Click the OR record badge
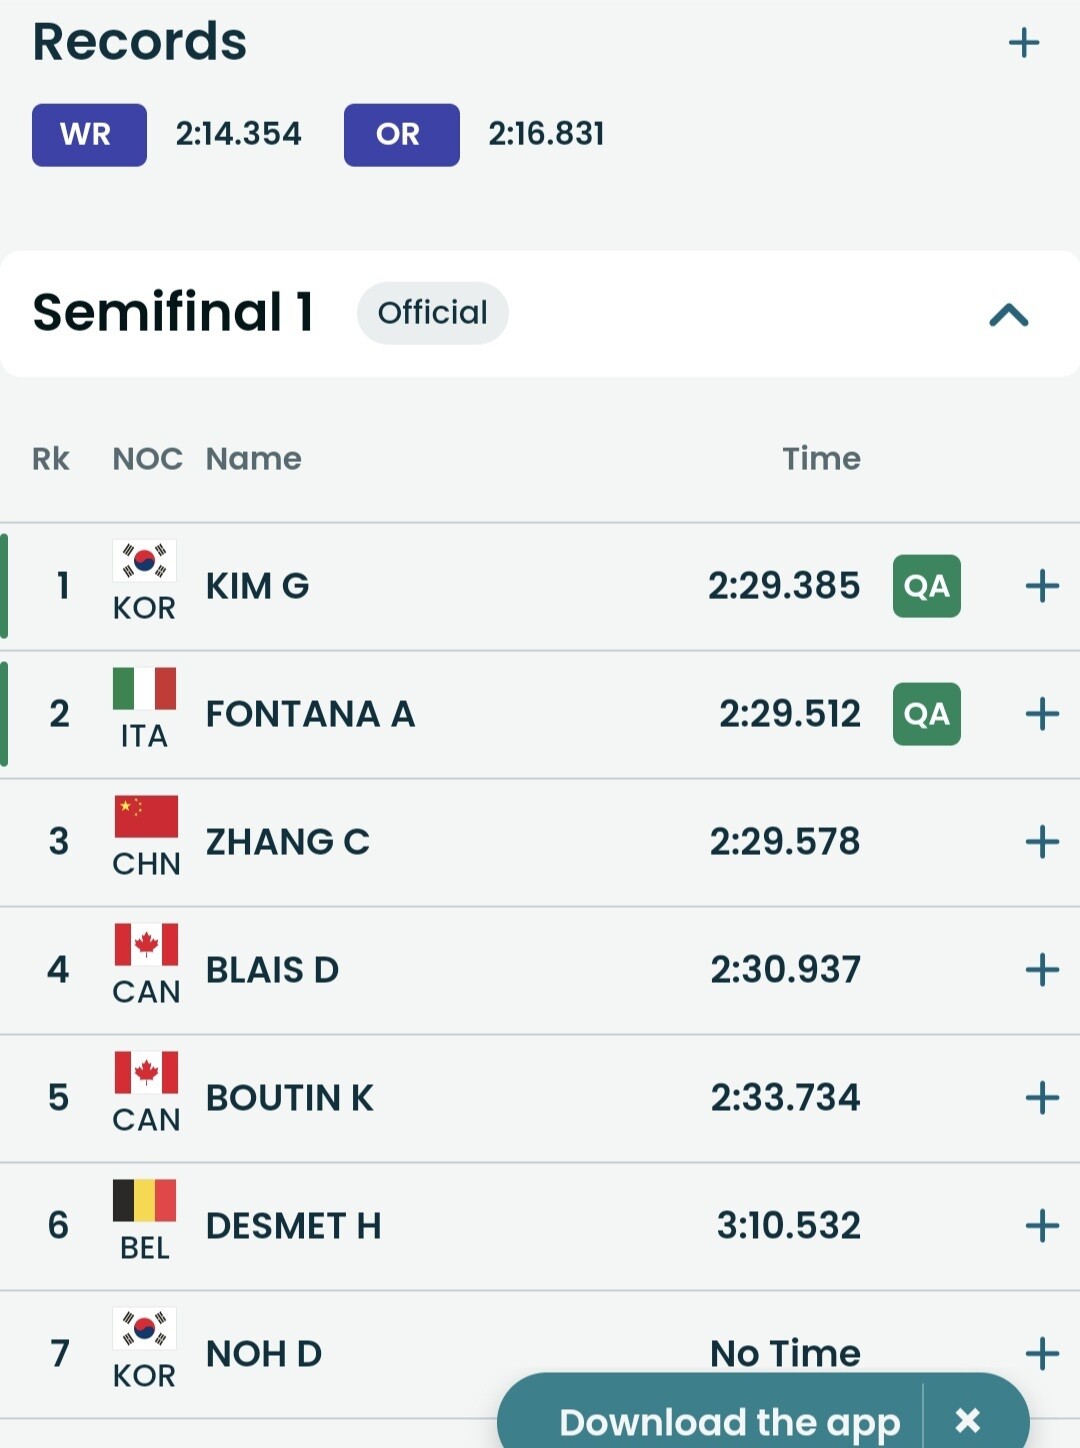The width and height of the screenshot is (1080, 1448). pos(401,135)
